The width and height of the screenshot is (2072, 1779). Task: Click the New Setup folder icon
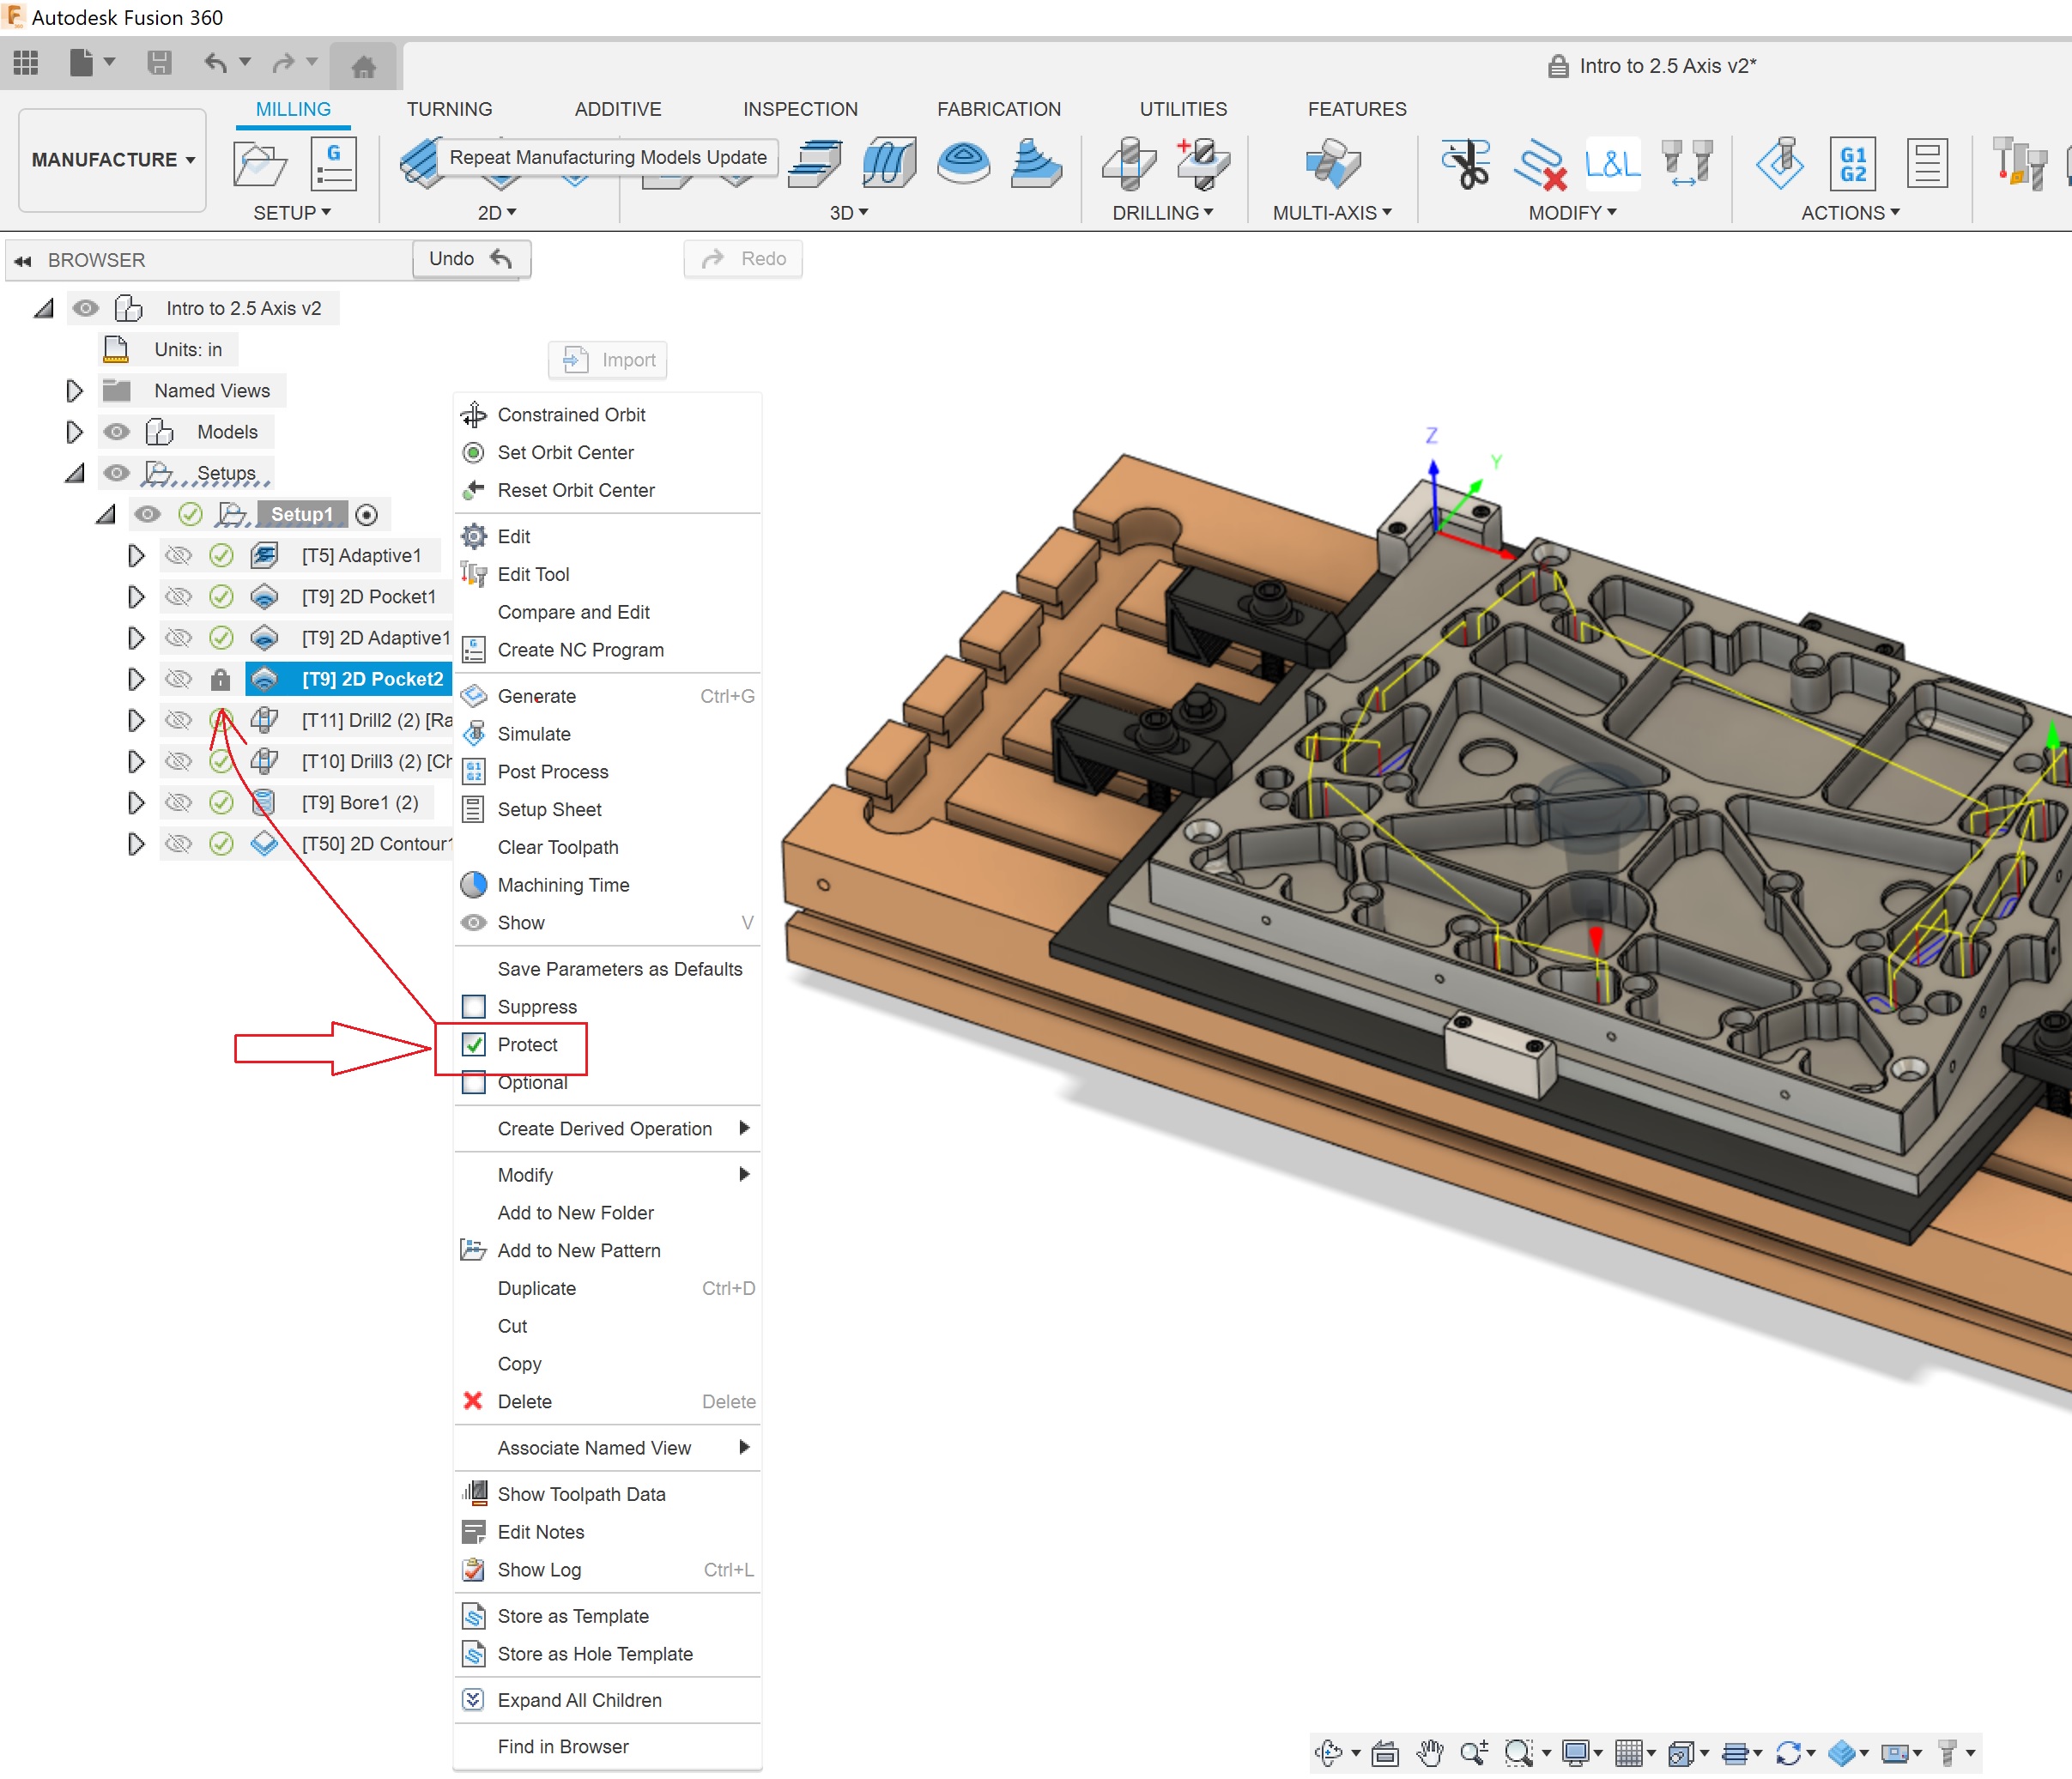(259, 164)
